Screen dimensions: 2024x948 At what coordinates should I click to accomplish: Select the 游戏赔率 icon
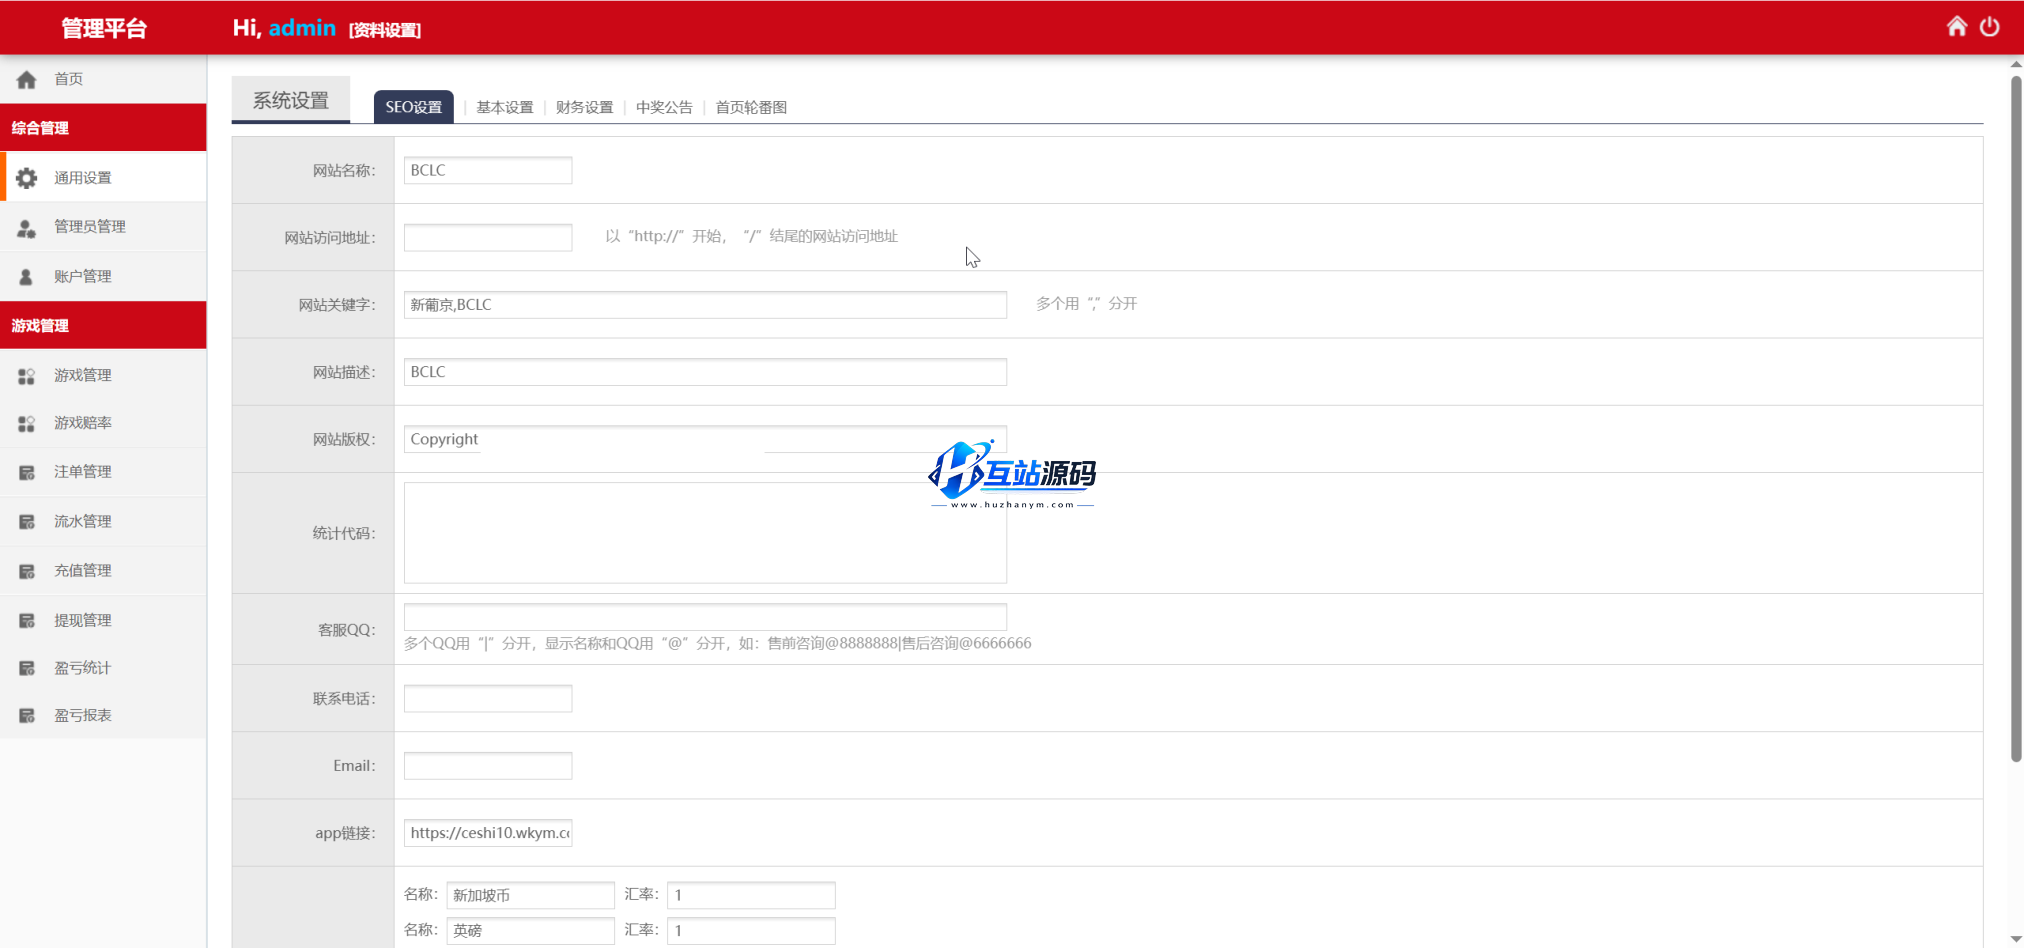tap(26, 423)
